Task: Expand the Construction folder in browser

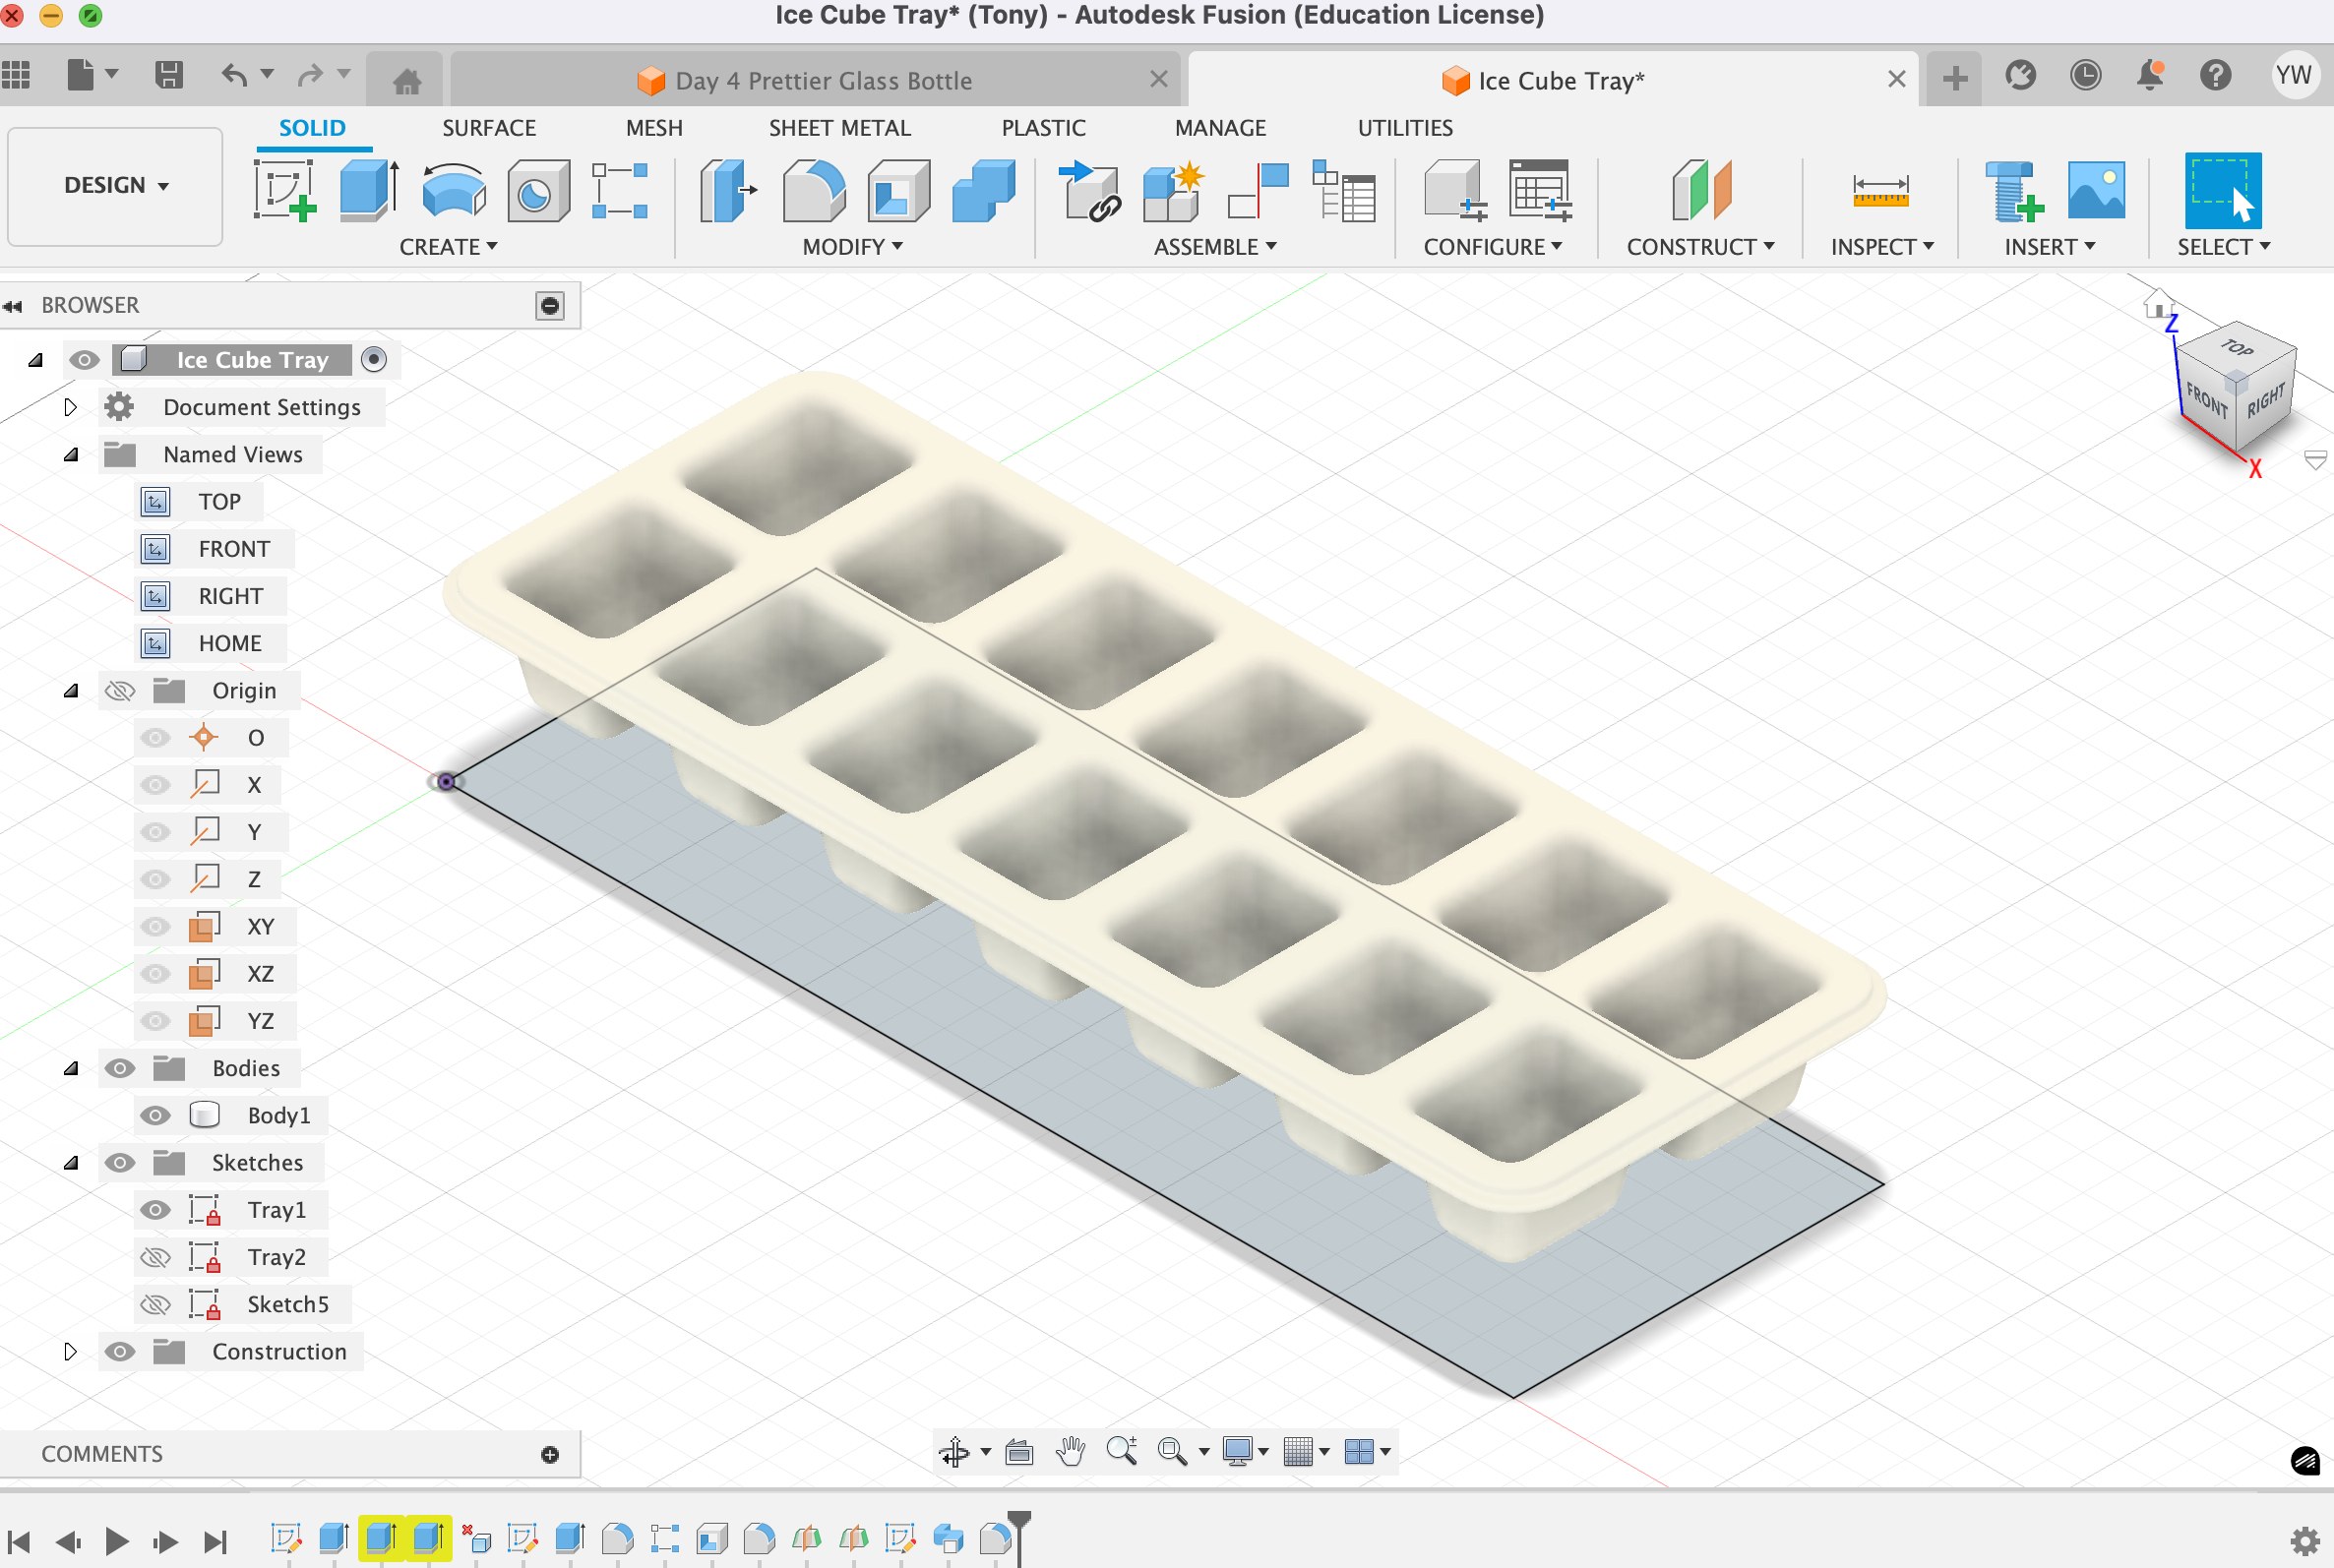Action: pos(70,1352)
